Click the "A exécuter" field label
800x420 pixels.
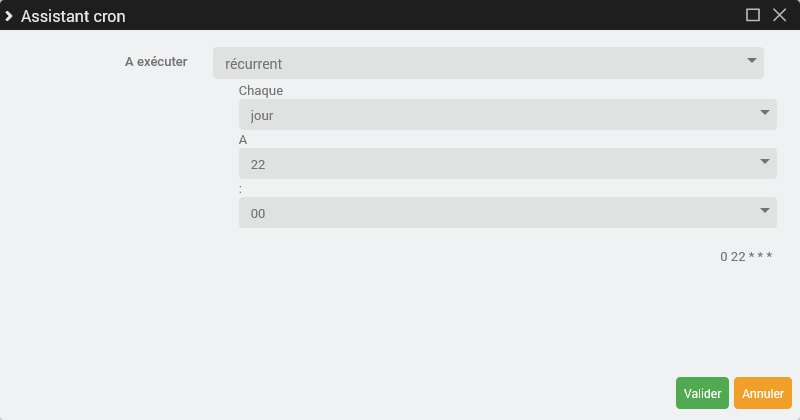click(x=156, y=62)
